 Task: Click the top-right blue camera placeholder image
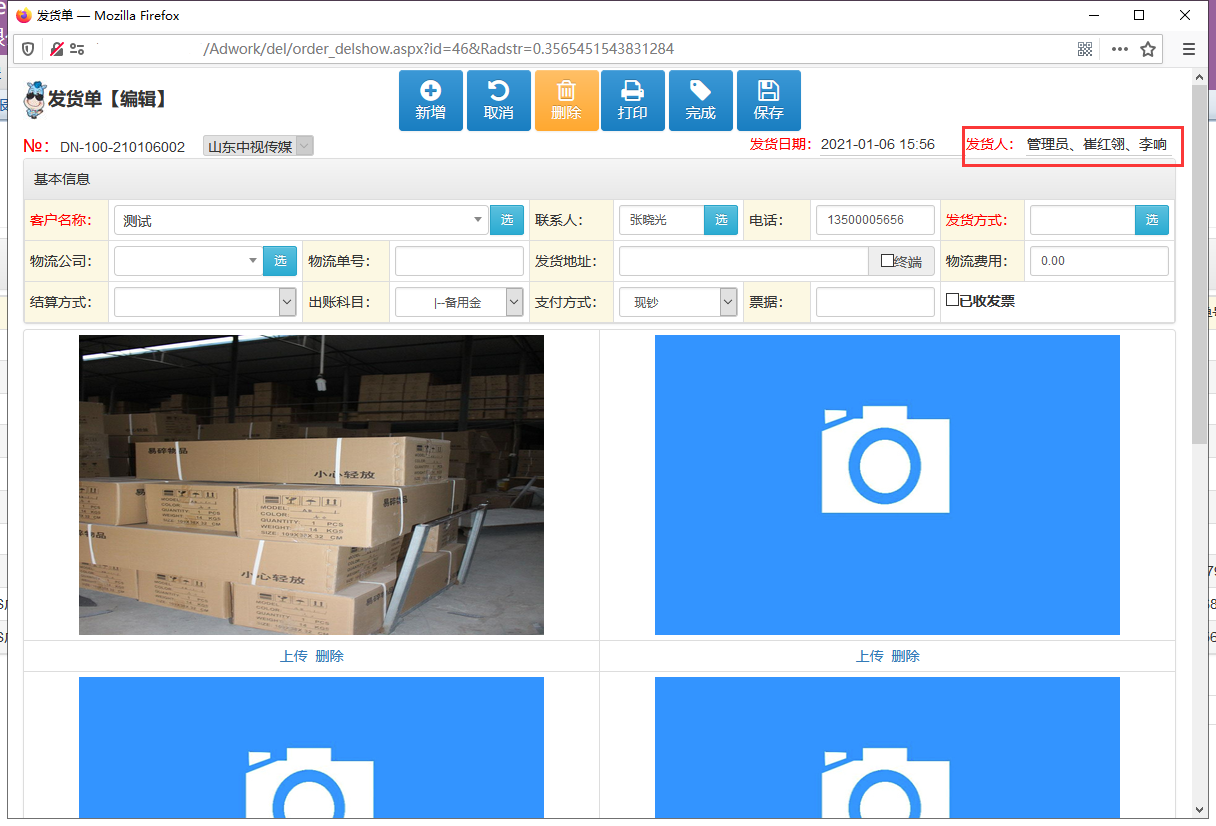[887, 485]
